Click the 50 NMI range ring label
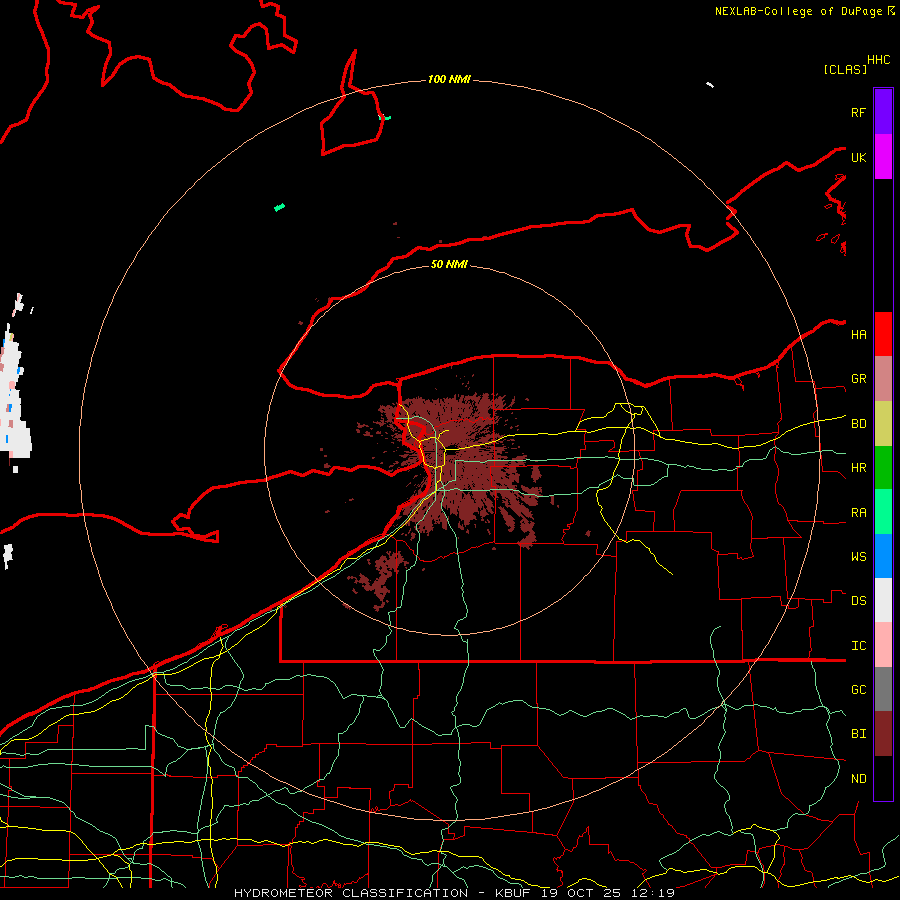Viewport: 900px width, 900px height. pyautogui.click(x=449, y=264)
